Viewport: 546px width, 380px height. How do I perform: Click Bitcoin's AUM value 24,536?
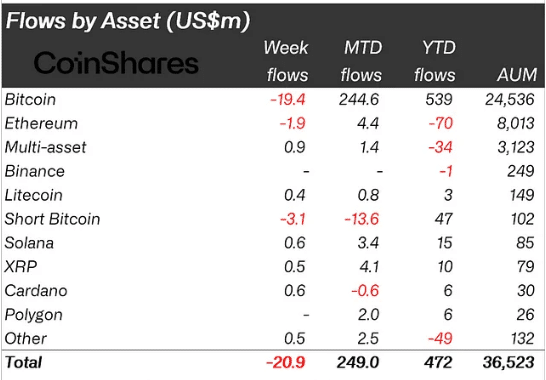point(509,100)
